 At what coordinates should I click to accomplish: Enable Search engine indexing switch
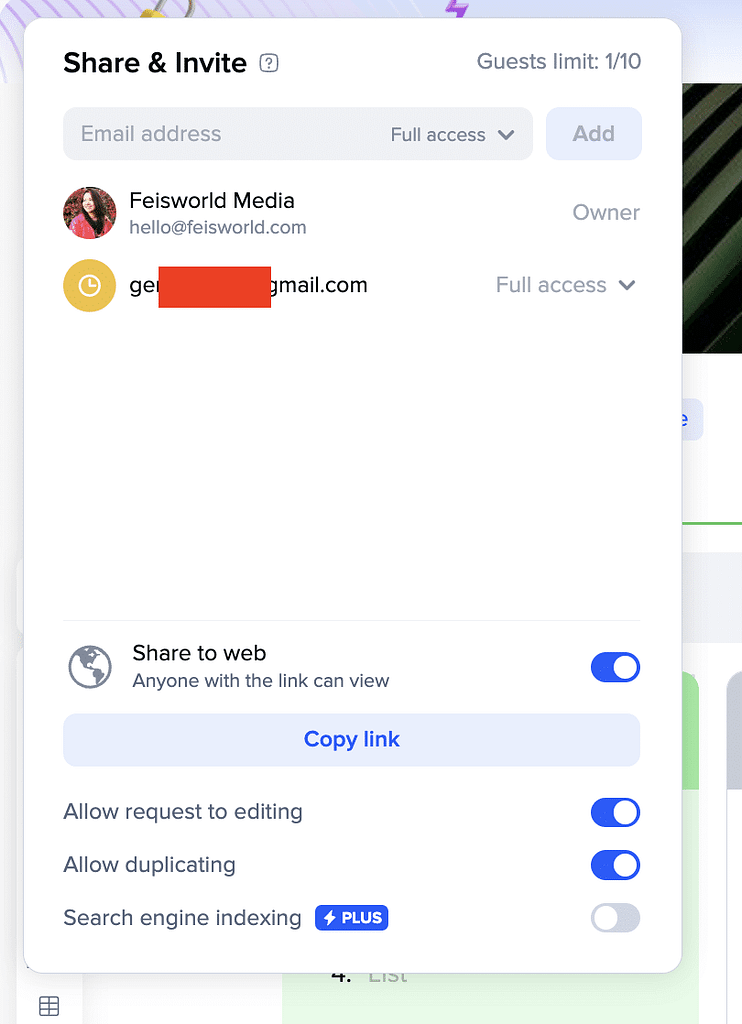point(615,918)
